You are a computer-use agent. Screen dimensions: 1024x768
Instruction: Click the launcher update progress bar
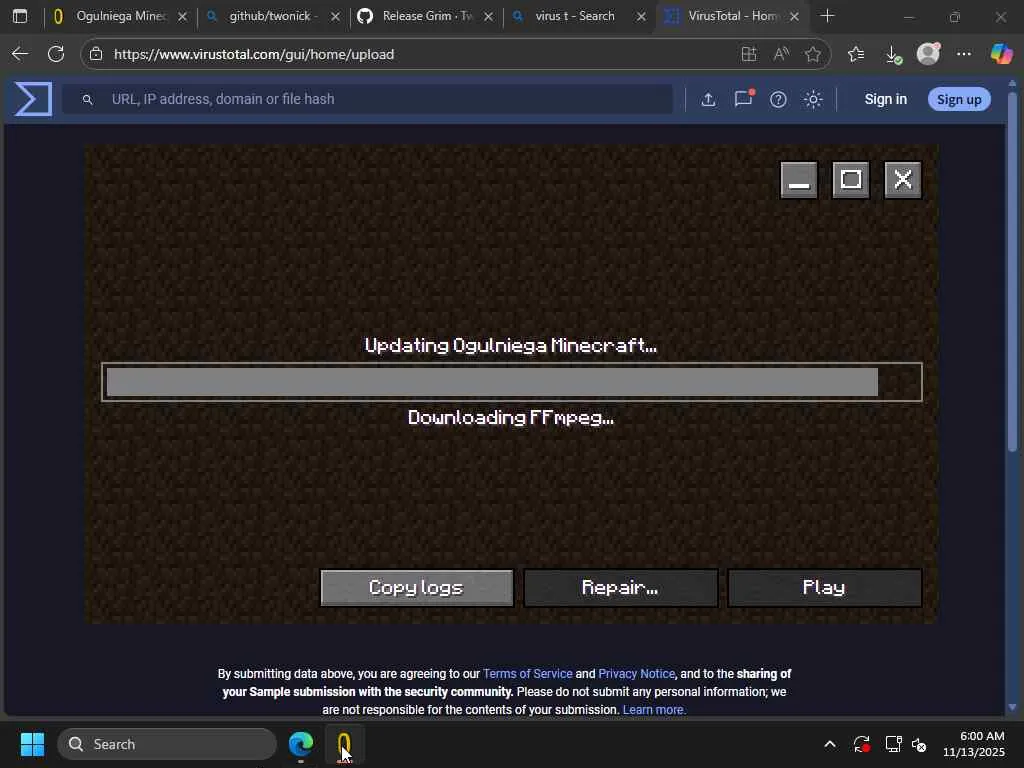tap(512, 382)
